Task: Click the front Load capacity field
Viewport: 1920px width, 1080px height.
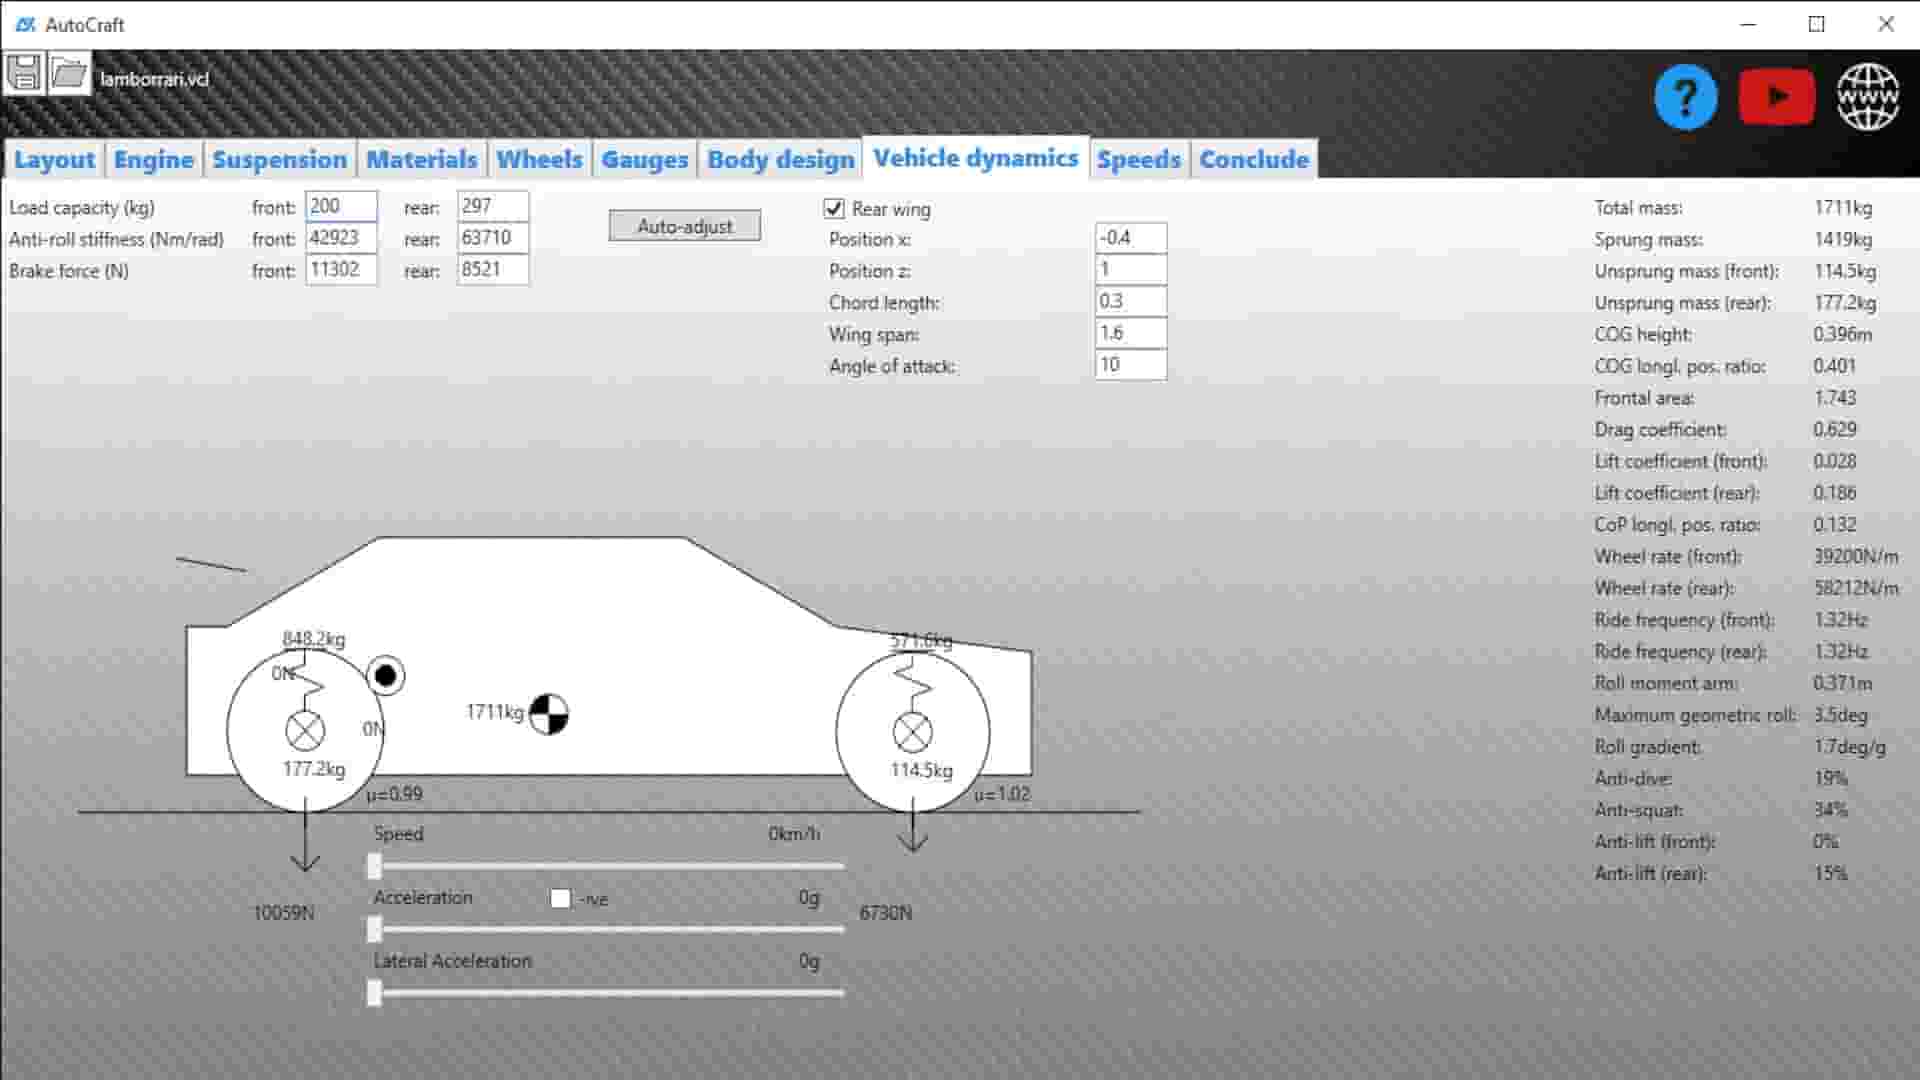Action: pos(341,206)
